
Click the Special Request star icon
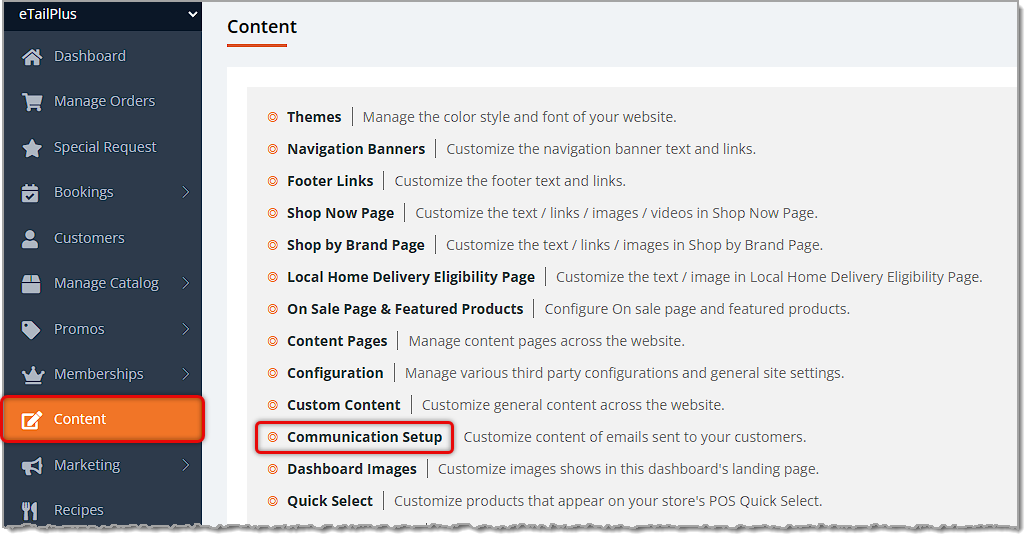[32, 148]
